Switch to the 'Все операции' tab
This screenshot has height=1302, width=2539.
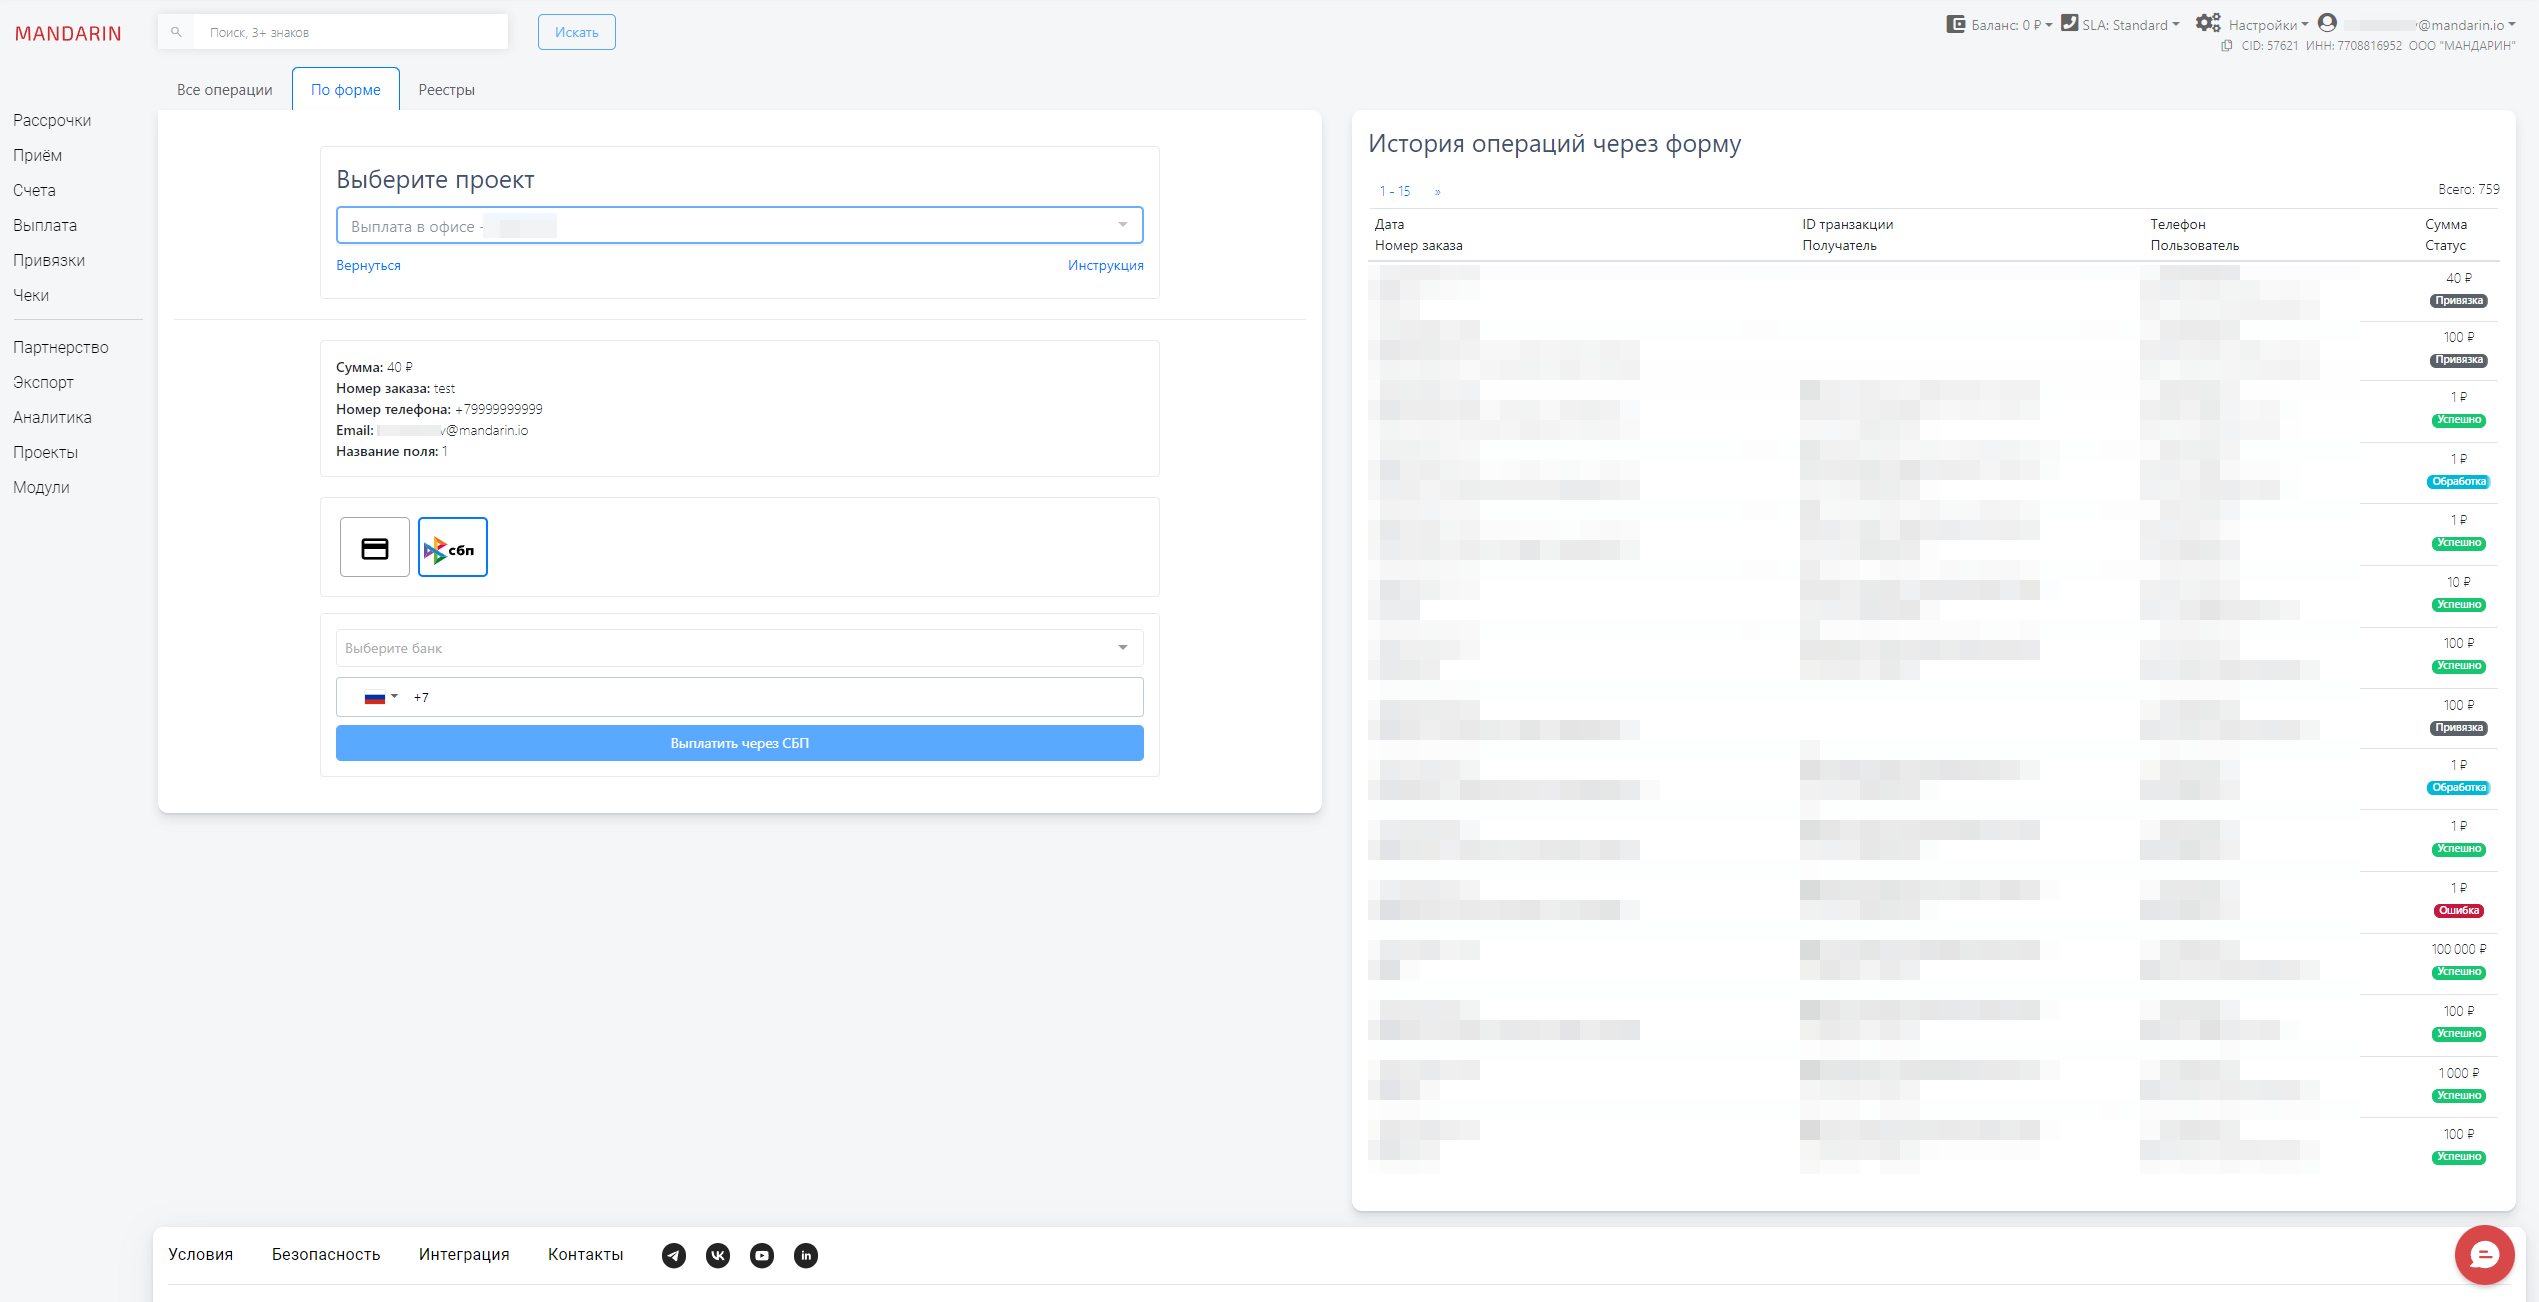point(224,90)
